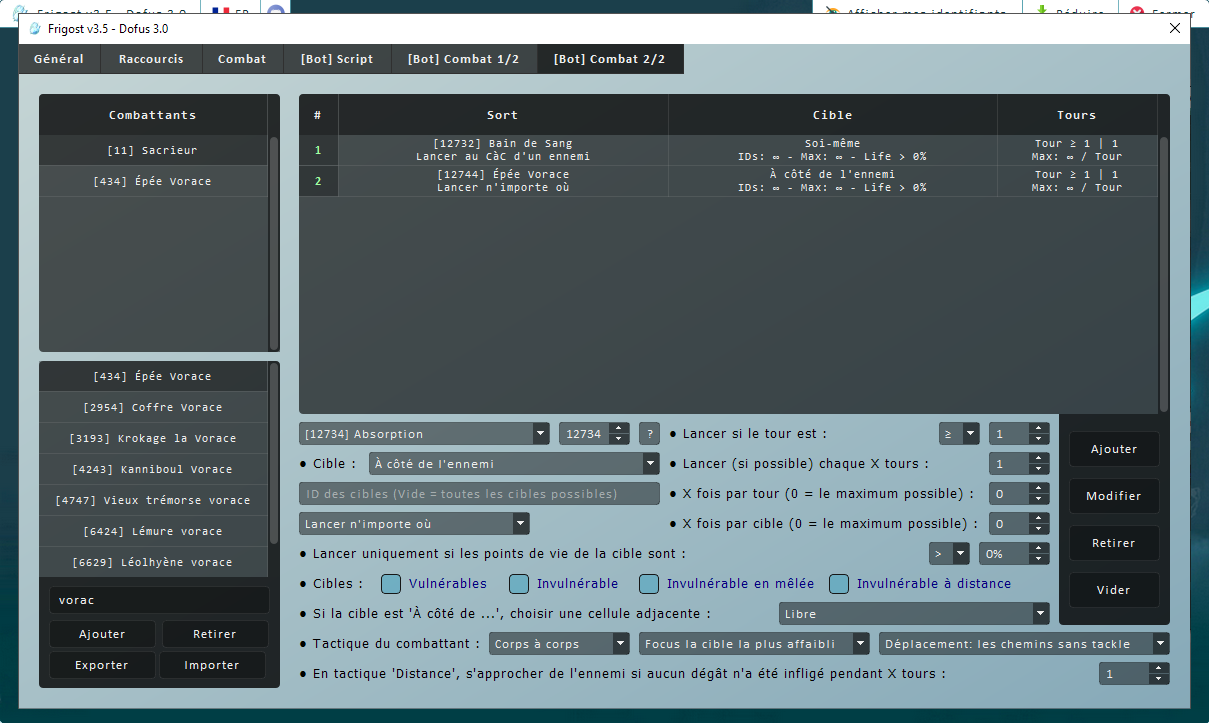This screenshot has height=723, width=1209.
Task: Enable targeting 'Invulnérable à distance' enemies
Action: pos(839,583)
